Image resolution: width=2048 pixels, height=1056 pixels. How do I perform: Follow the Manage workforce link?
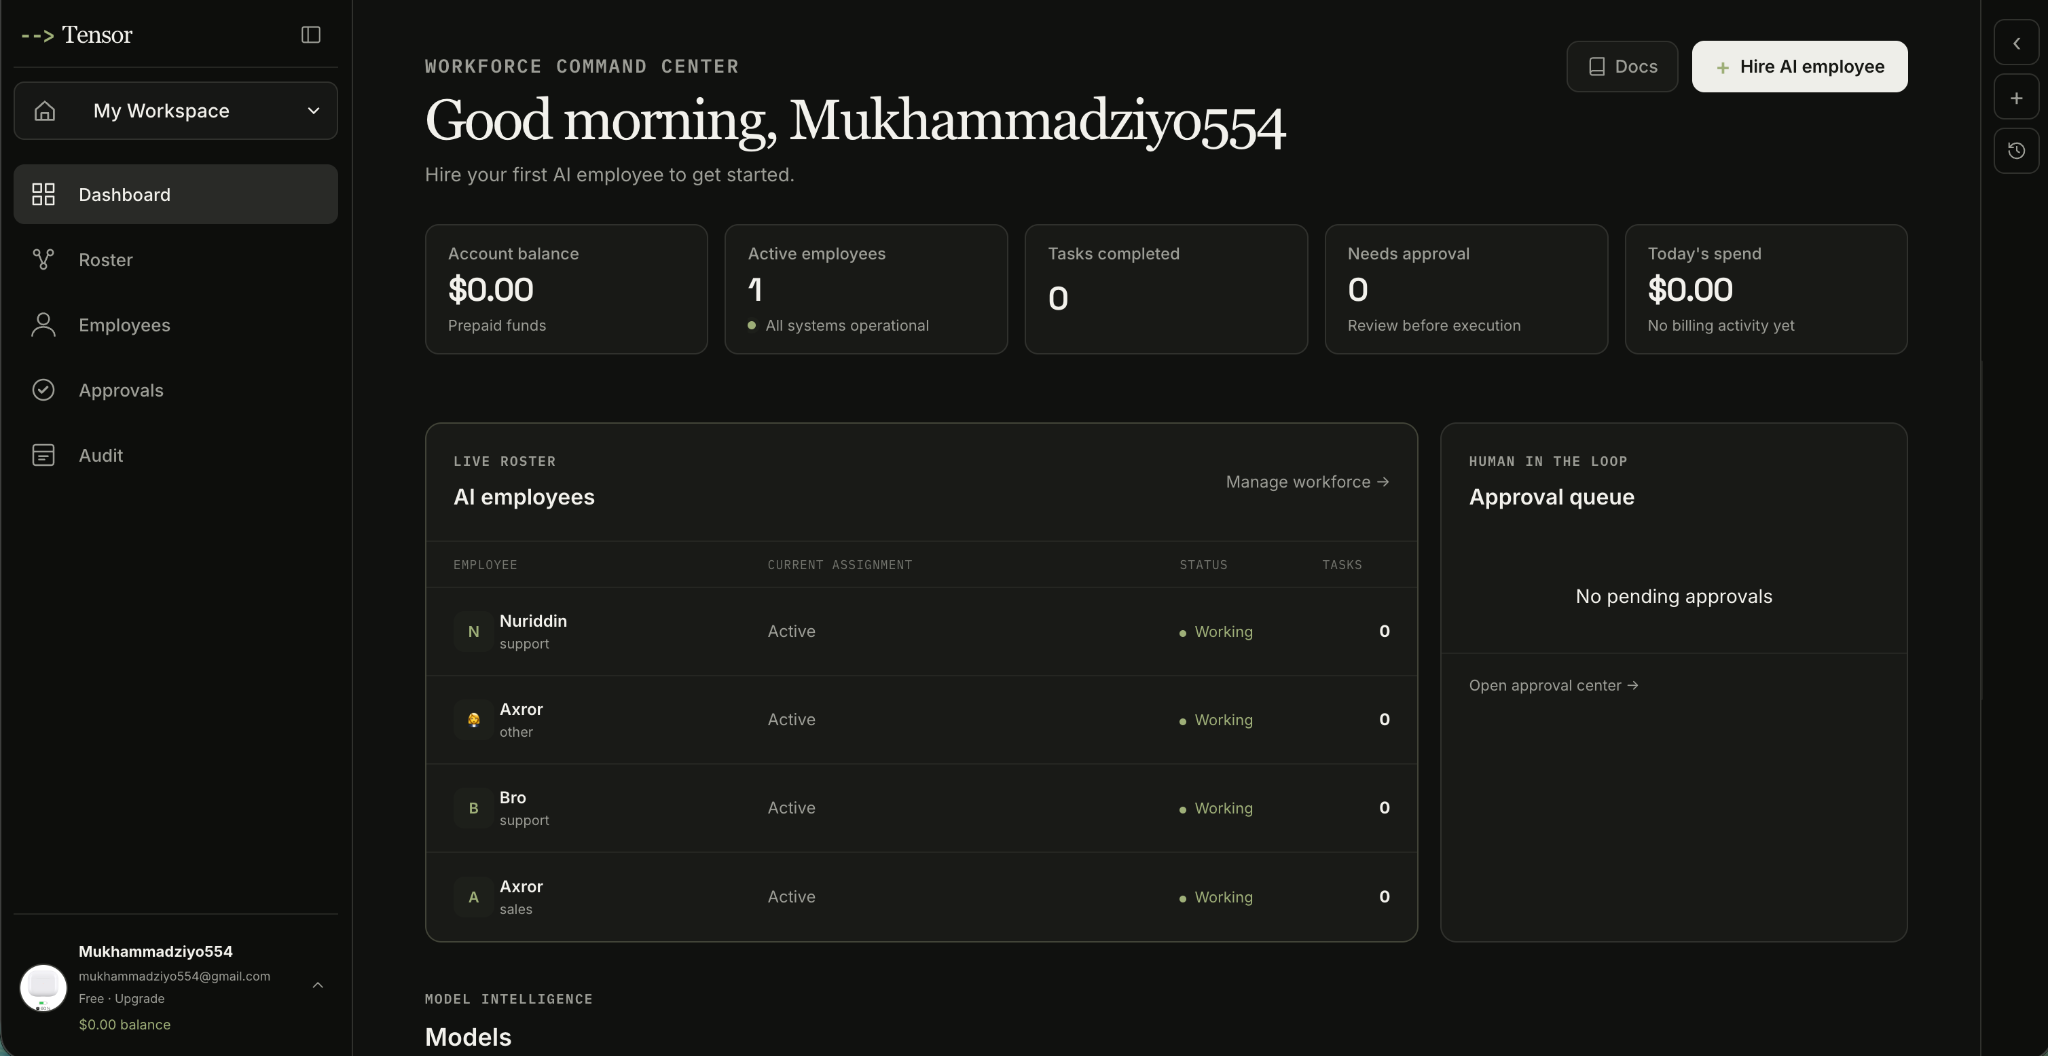tap(1307, 482)
